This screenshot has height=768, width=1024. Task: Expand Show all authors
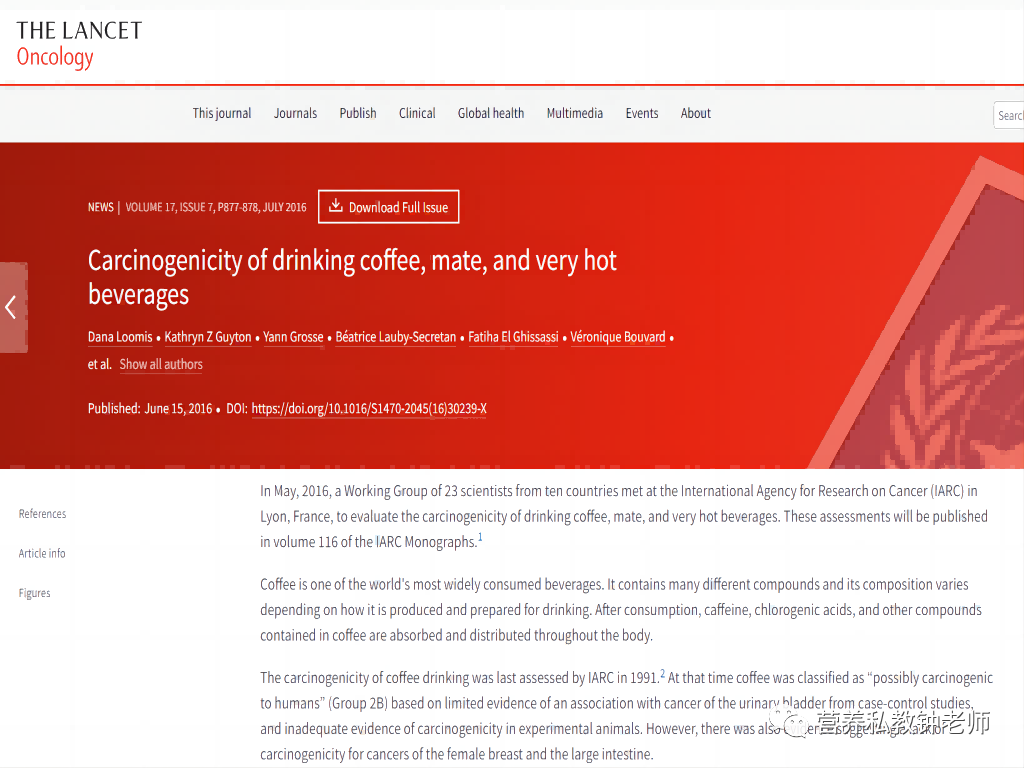(x=161, y=364)
